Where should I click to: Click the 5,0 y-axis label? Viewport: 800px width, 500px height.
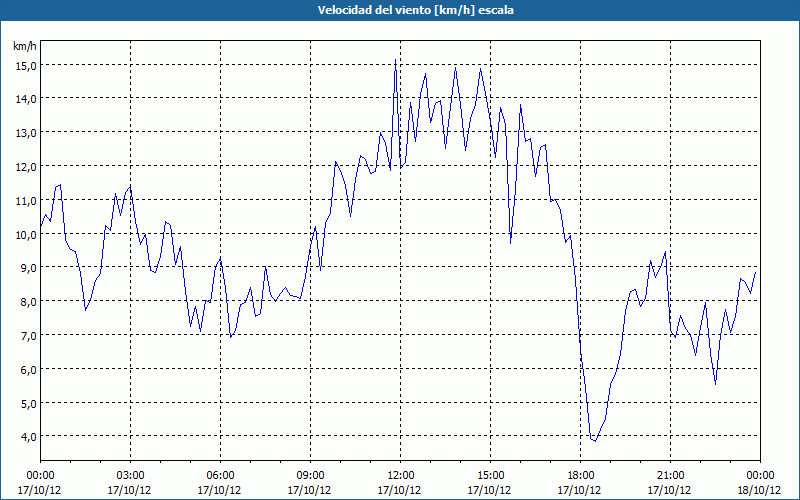[27, 404]
